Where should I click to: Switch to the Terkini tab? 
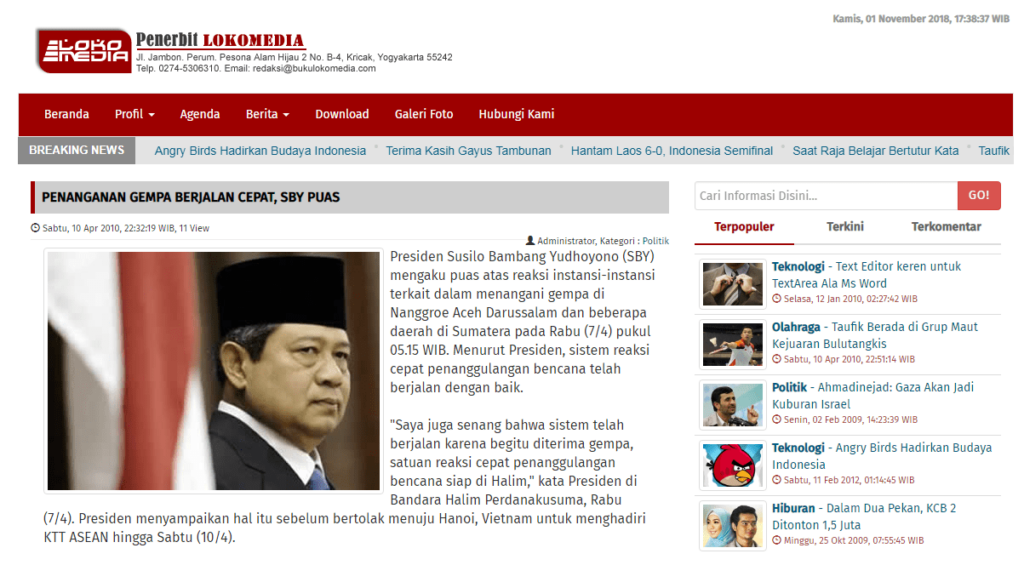[844, 227]
